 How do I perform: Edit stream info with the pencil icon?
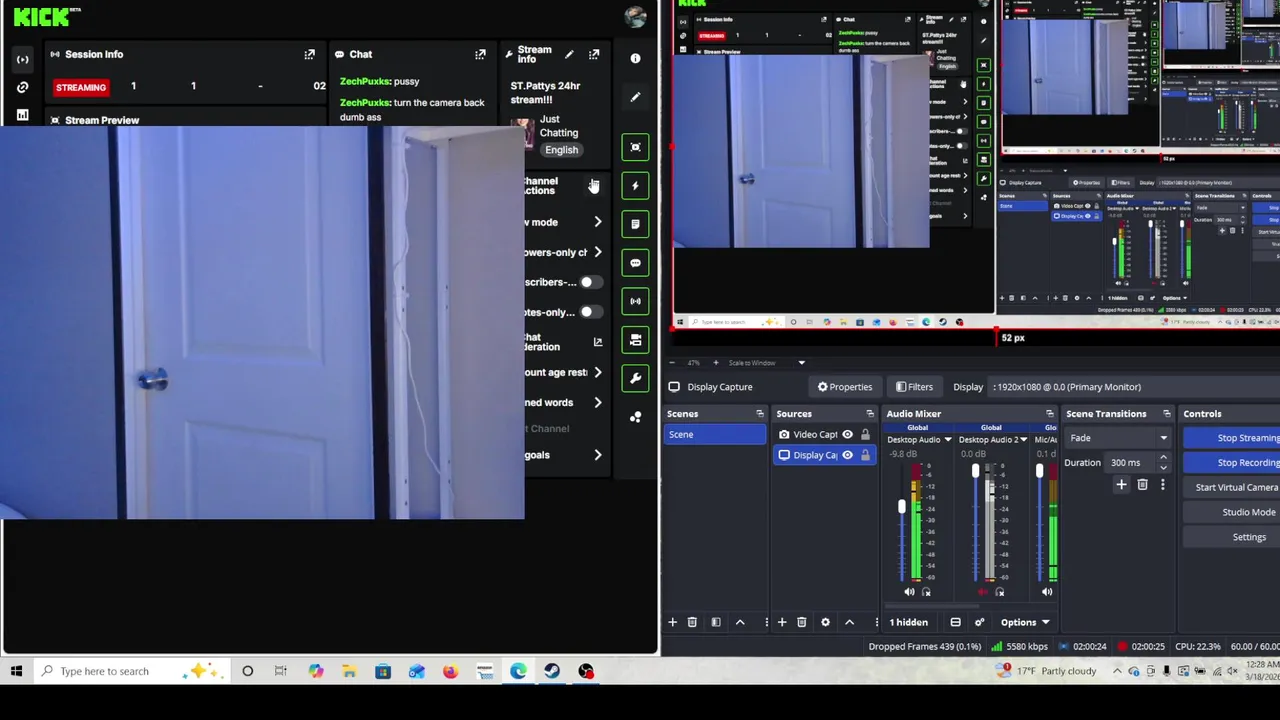click(x=569, y=54)
